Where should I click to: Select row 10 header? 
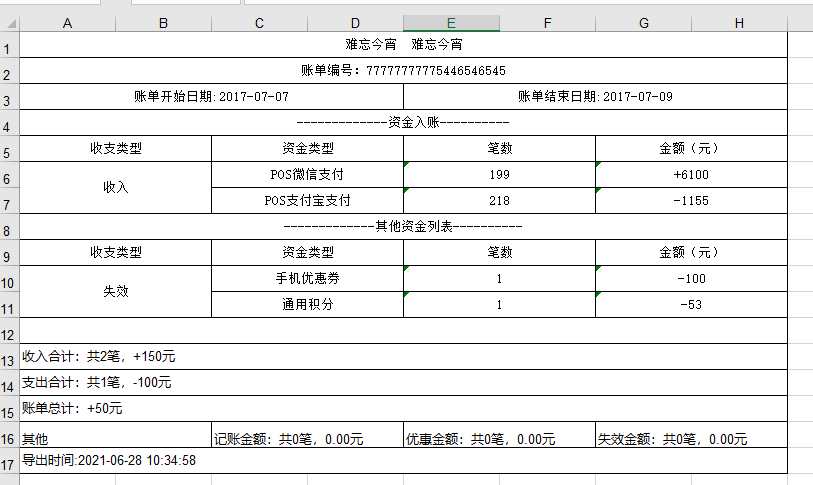point(9,279)
